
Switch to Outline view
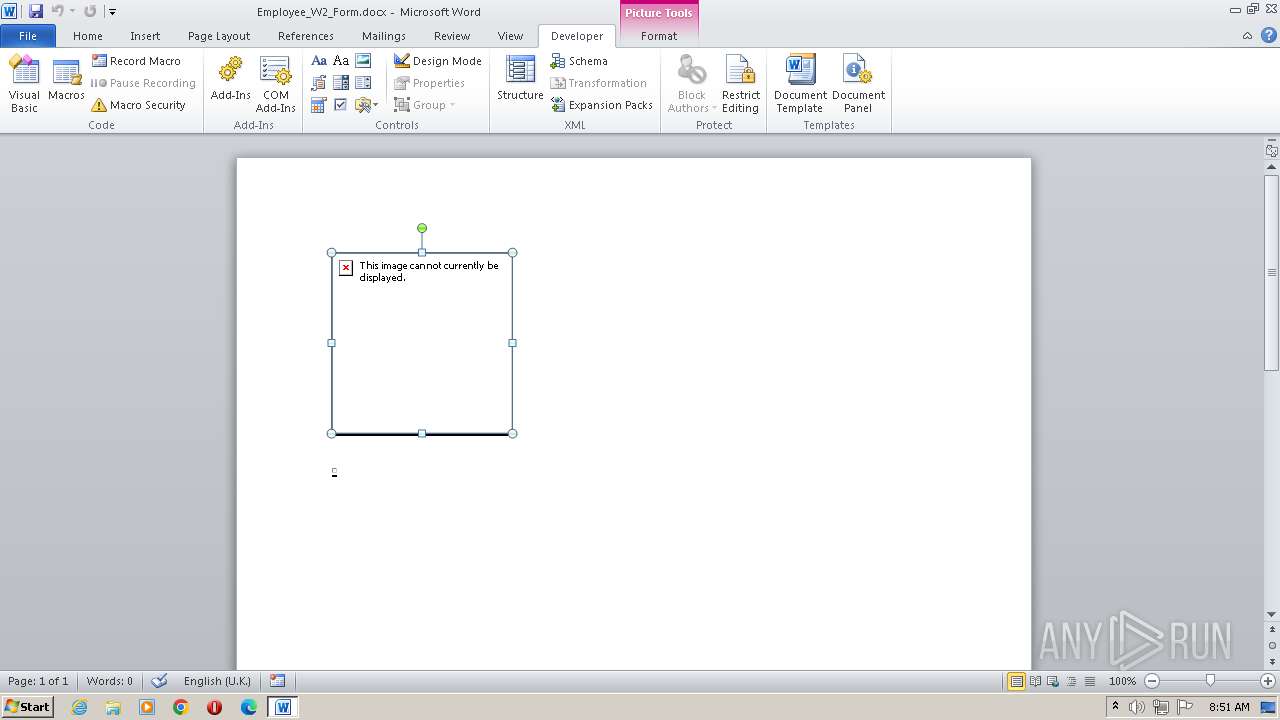point(1071,681)
